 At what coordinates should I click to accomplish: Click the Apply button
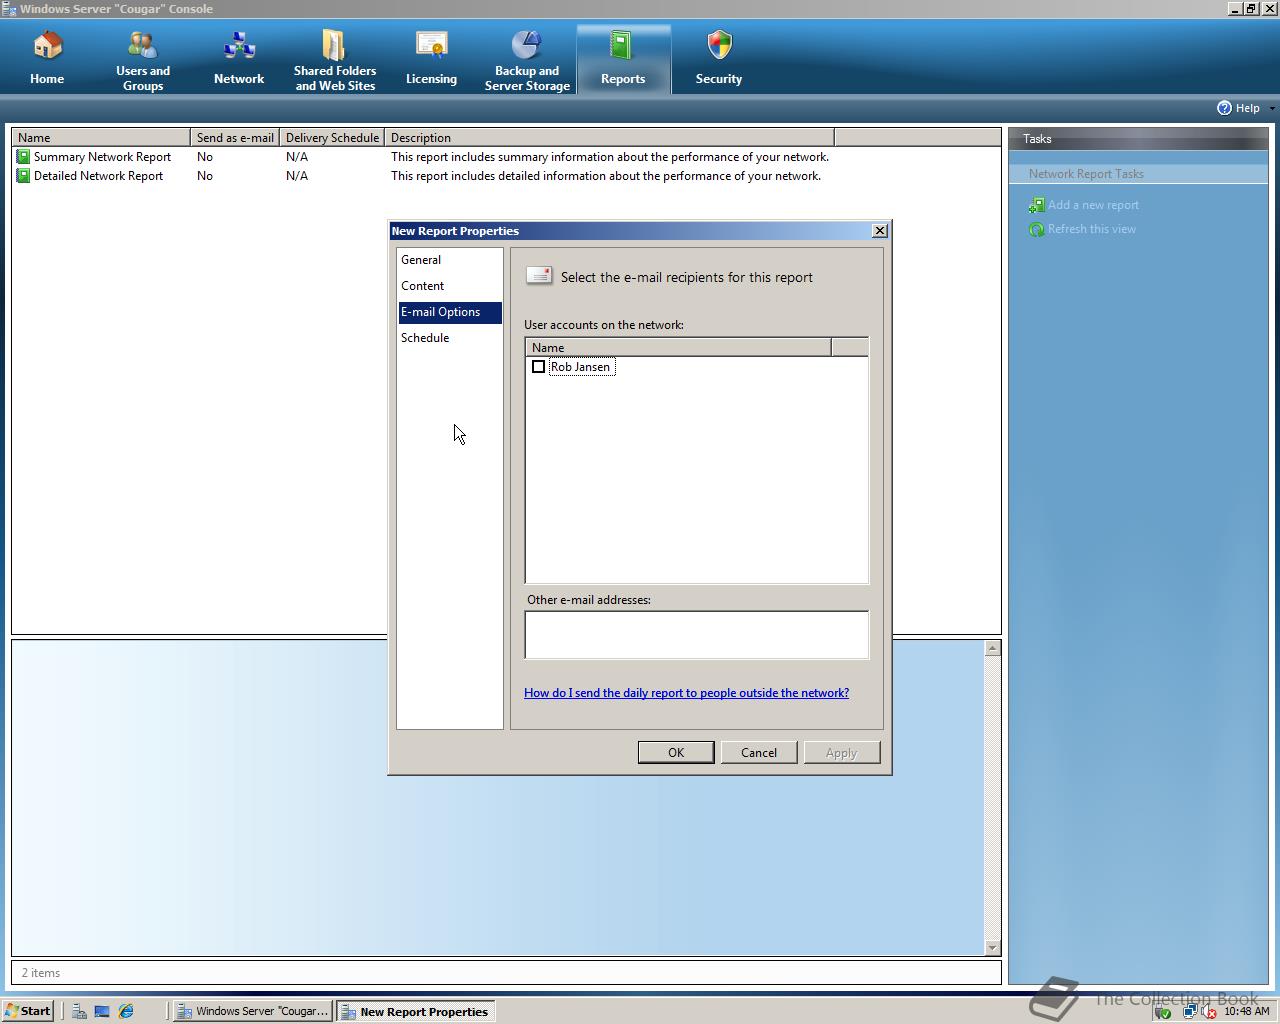click(842, 753)
